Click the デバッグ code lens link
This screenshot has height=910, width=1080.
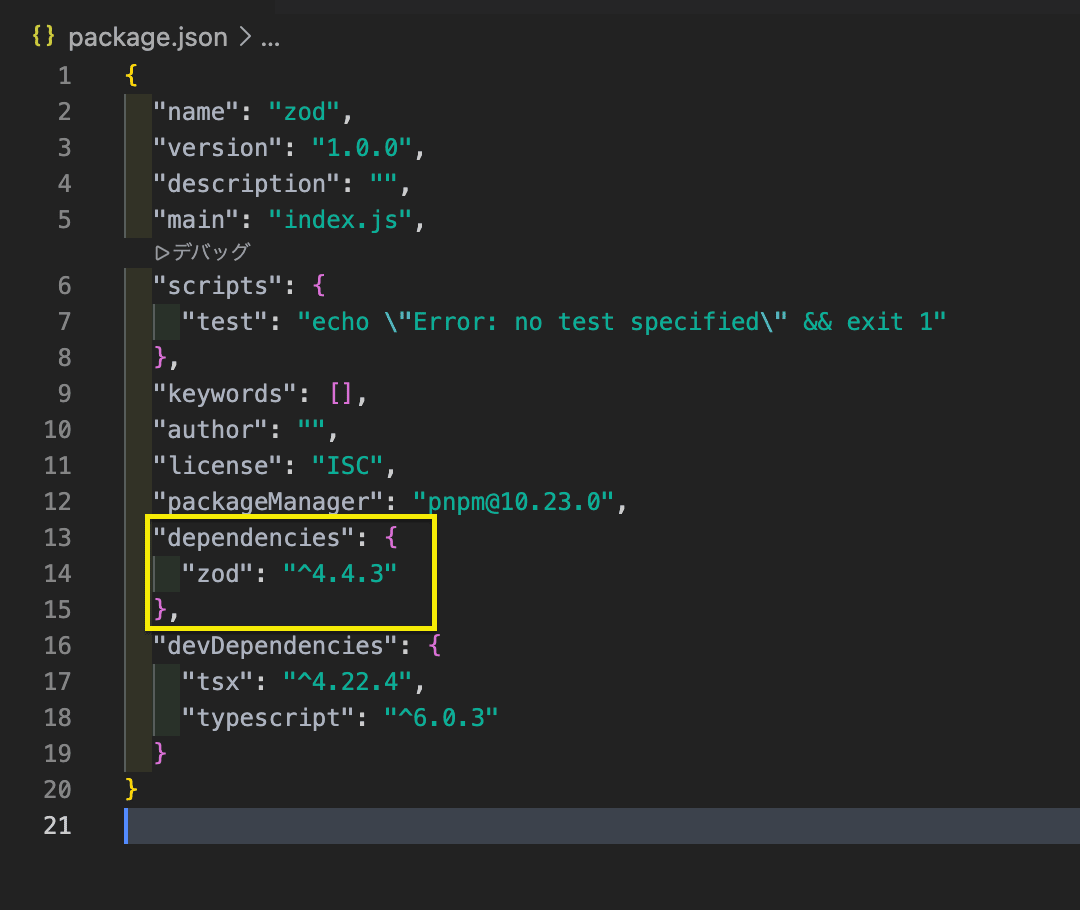[x=211, y=252]
